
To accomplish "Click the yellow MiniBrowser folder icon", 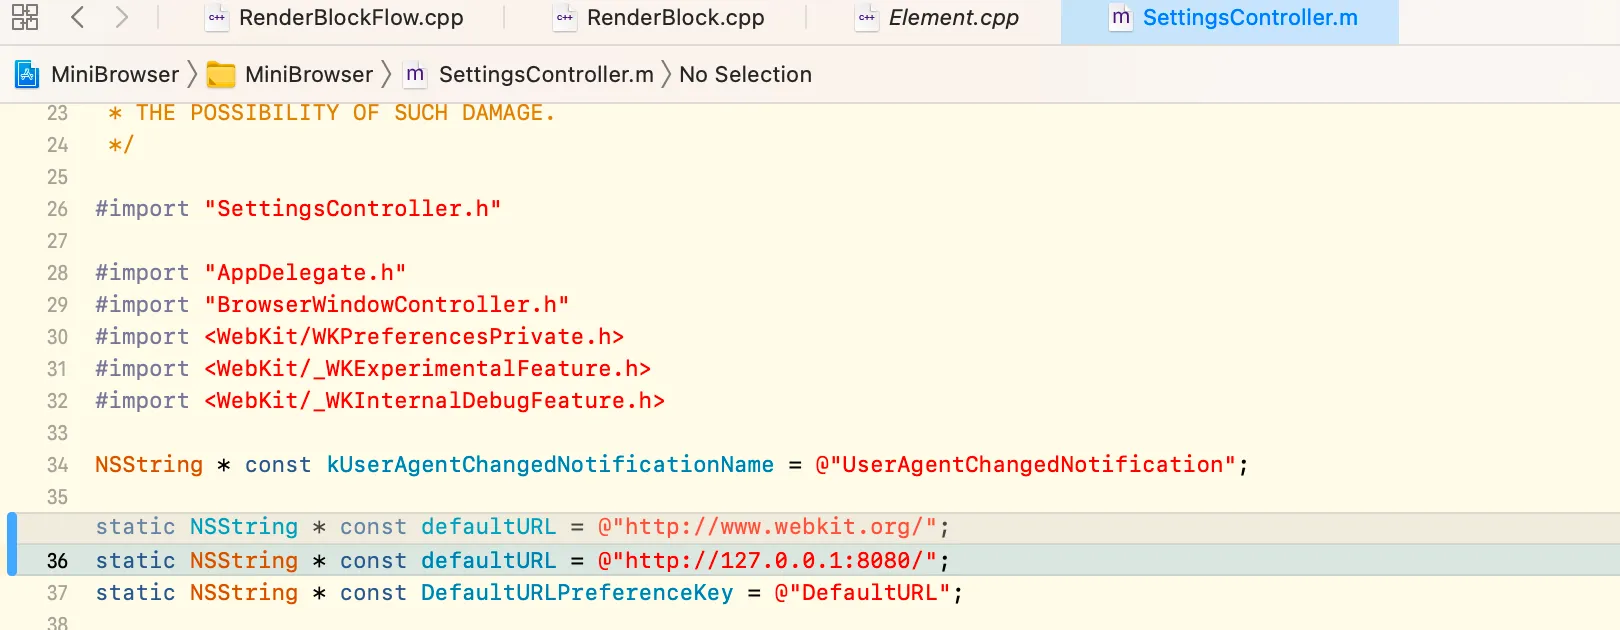I will (220, 75).
